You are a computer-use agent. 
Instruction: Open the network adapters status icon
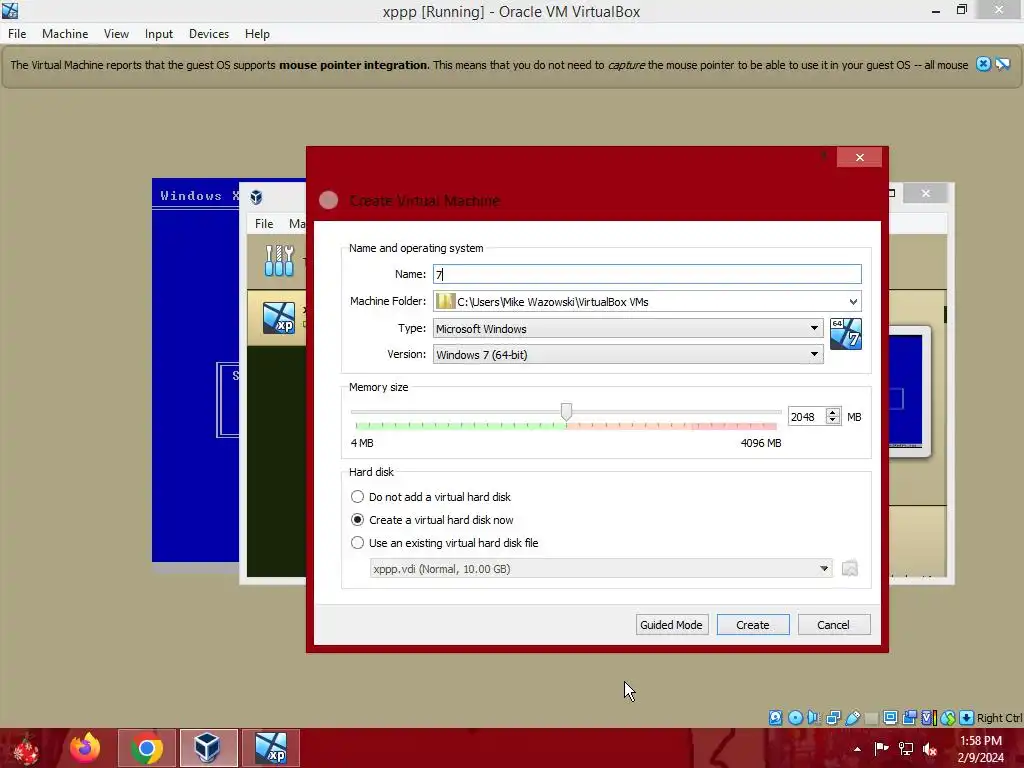pos(833,718)
